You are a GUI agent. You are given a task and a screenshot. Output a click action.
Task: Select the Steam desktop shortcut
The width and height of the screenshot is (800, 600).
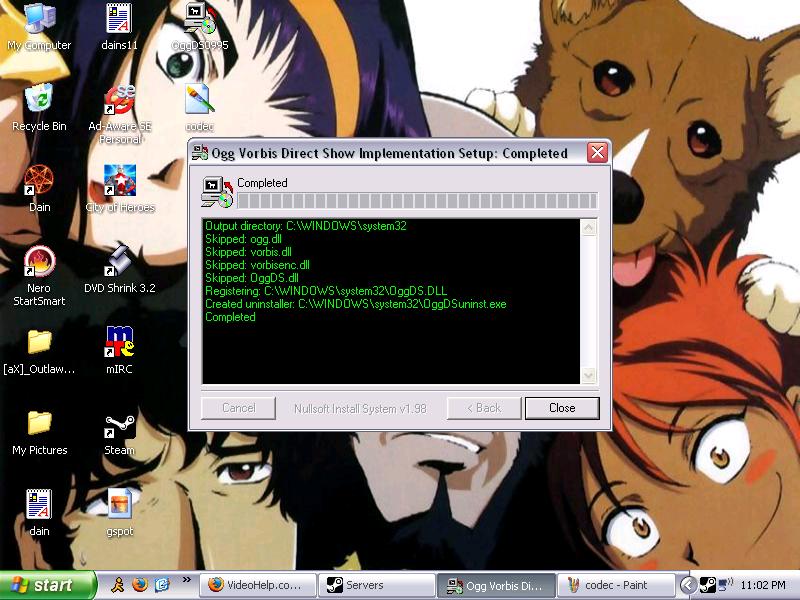[x=119, y=435]
